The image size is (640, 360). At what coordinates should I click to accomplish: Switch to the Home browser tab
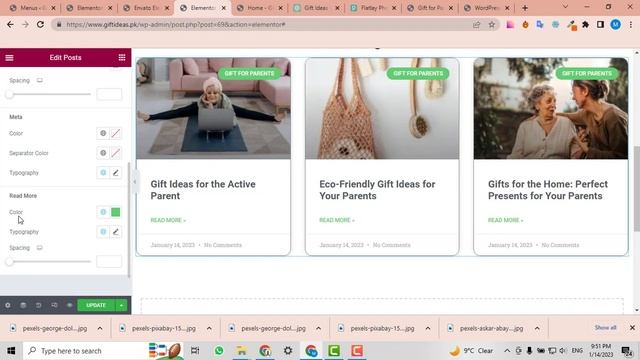260,8
